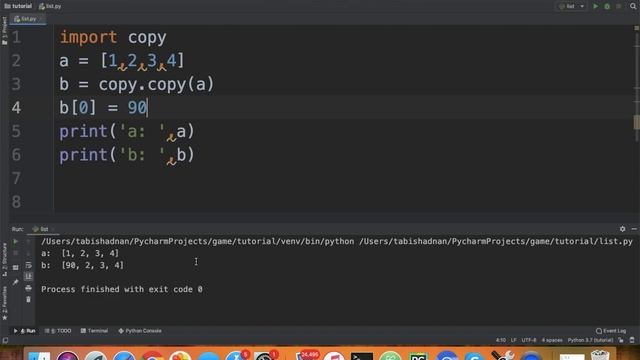Stop the process in the Run panel
Viewport: 640px width, 360px height.
pos(16,253)
